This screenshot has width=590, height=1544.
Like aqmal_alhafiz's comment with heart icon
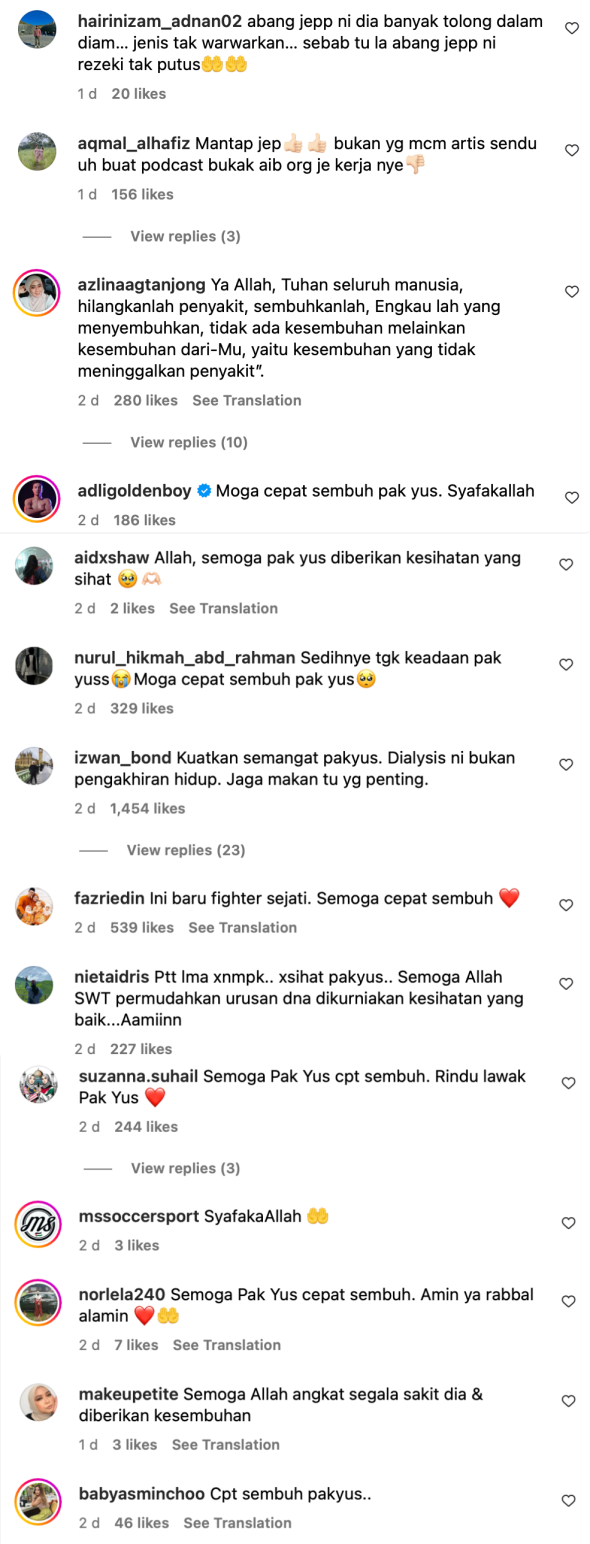(572, 150)
